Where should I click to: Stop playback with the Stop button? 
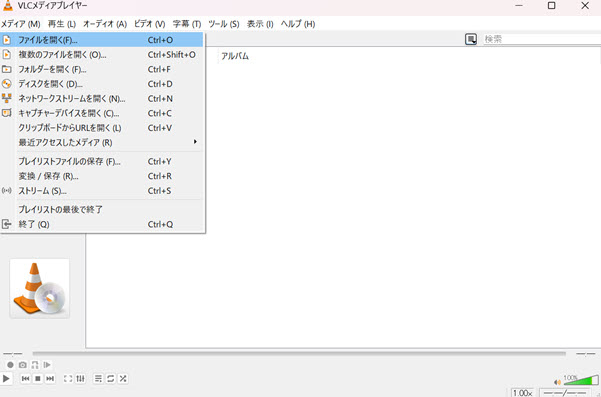pos(38,379)
